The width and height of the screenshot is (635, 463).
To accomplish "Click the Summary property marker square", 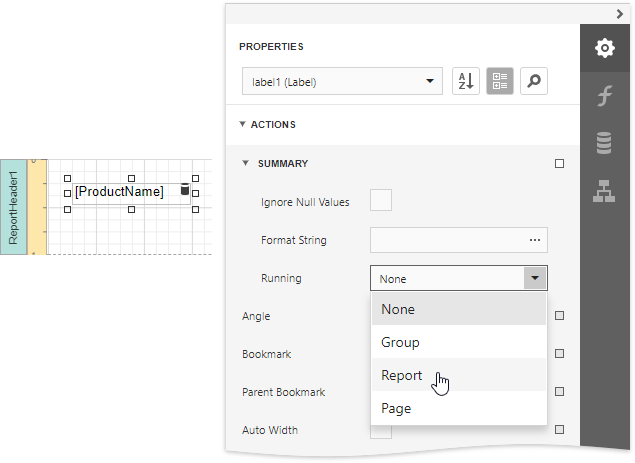I will point(559,163).
